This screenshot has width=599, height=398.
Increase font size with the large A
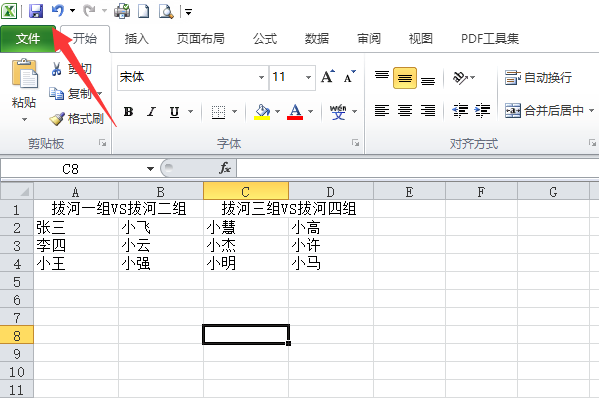(327, 77)
